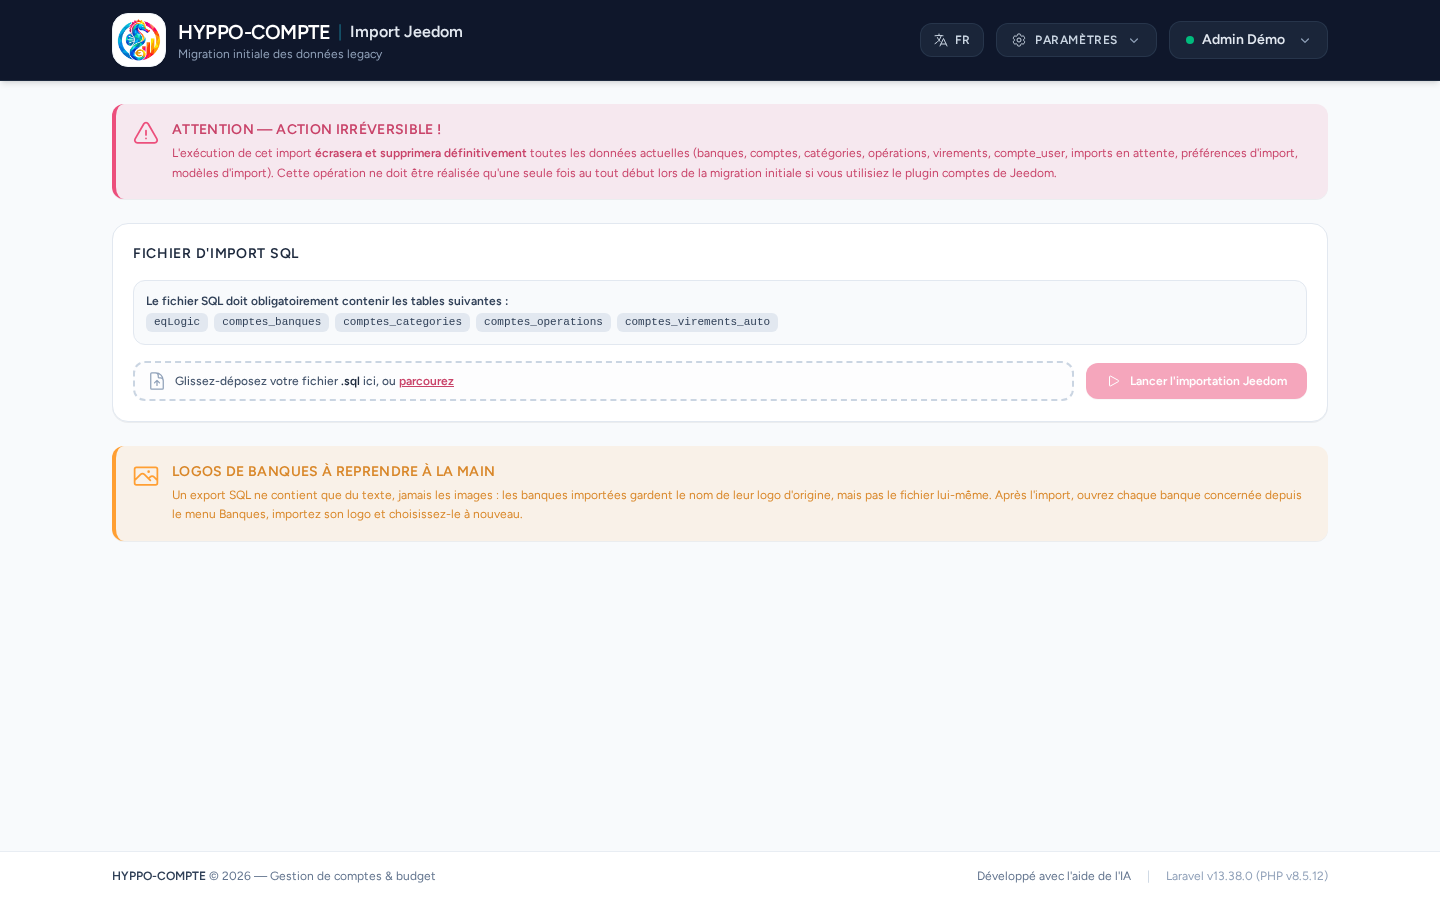This screenshot has width=1440, height=900.
Task: Click the green status dot near Admin Démo
Action: [1190, 40]
